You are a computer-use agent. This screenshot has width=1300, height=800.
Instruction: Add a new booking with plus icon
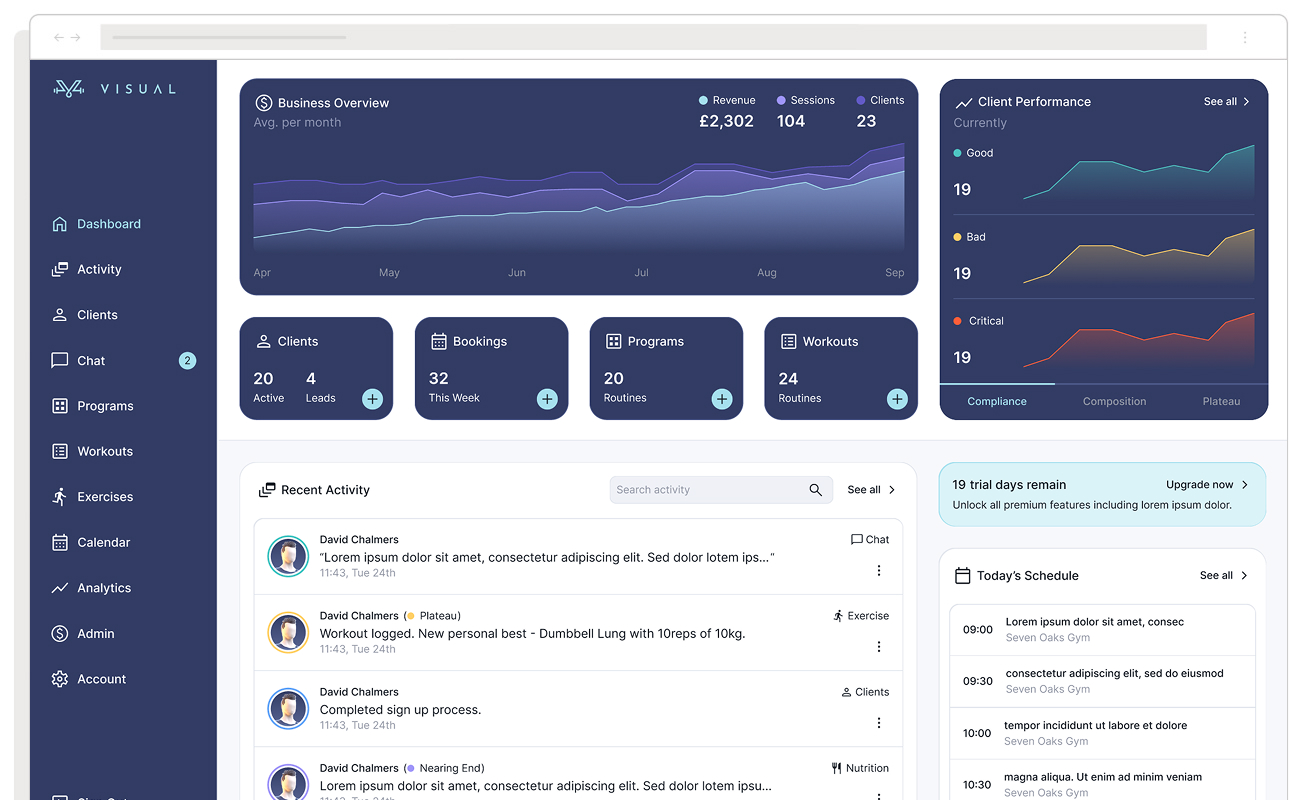pyautogui.click(x=547, y=399)
